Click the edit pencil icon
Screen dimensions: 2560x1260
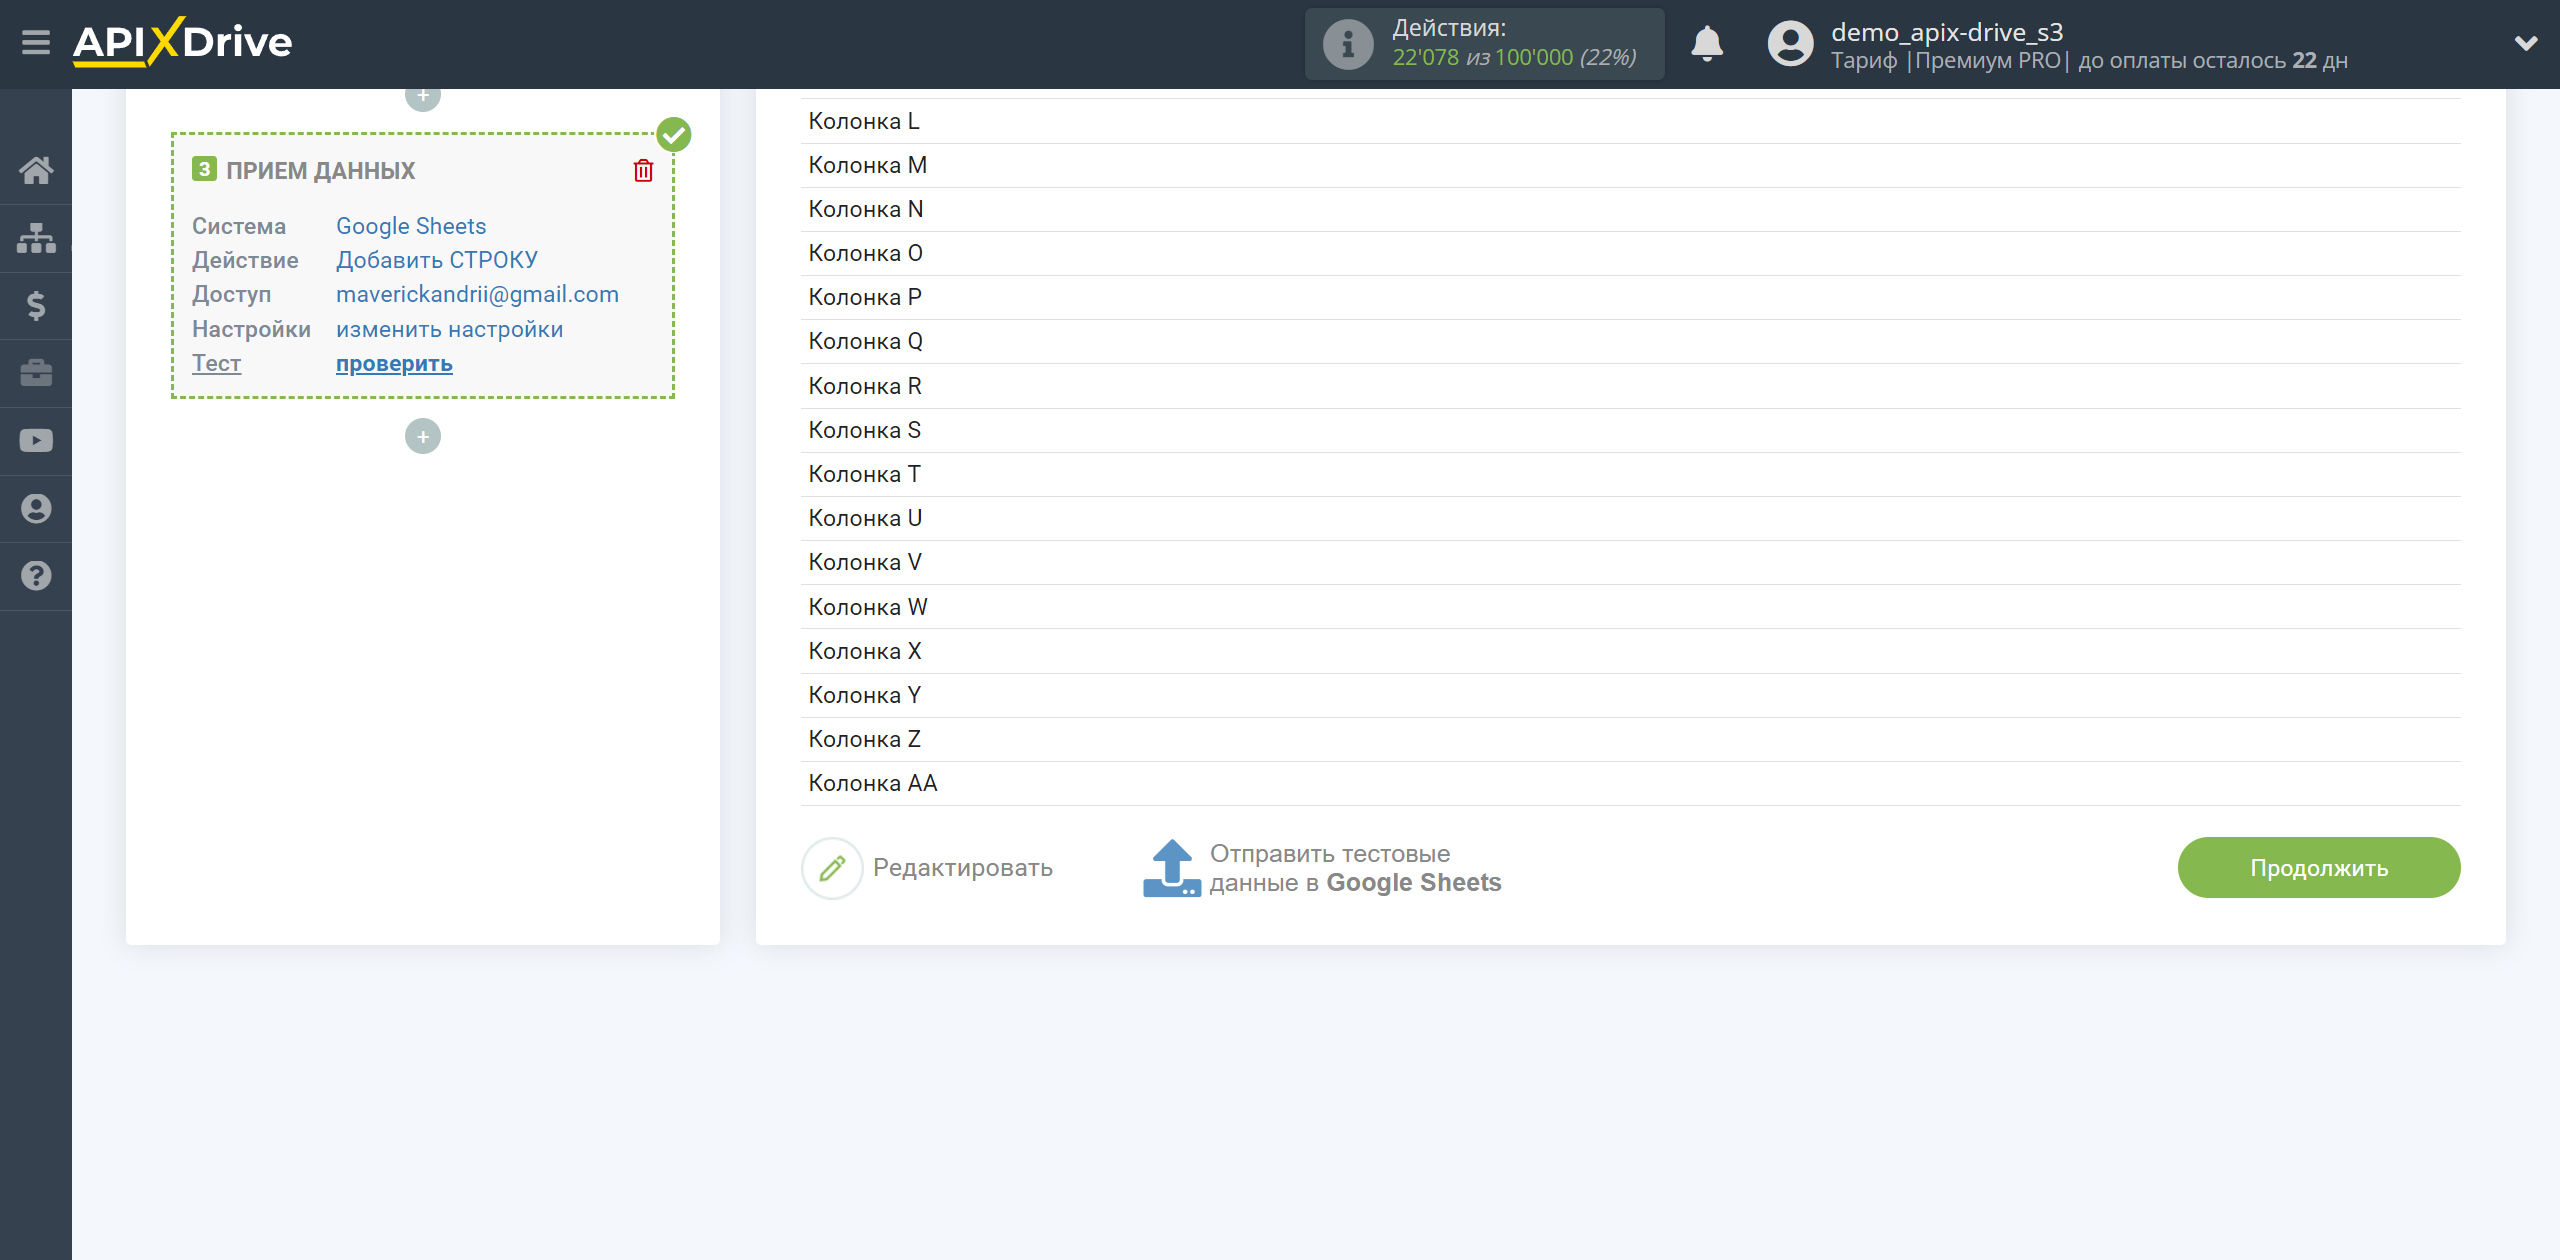click(832, 868)
